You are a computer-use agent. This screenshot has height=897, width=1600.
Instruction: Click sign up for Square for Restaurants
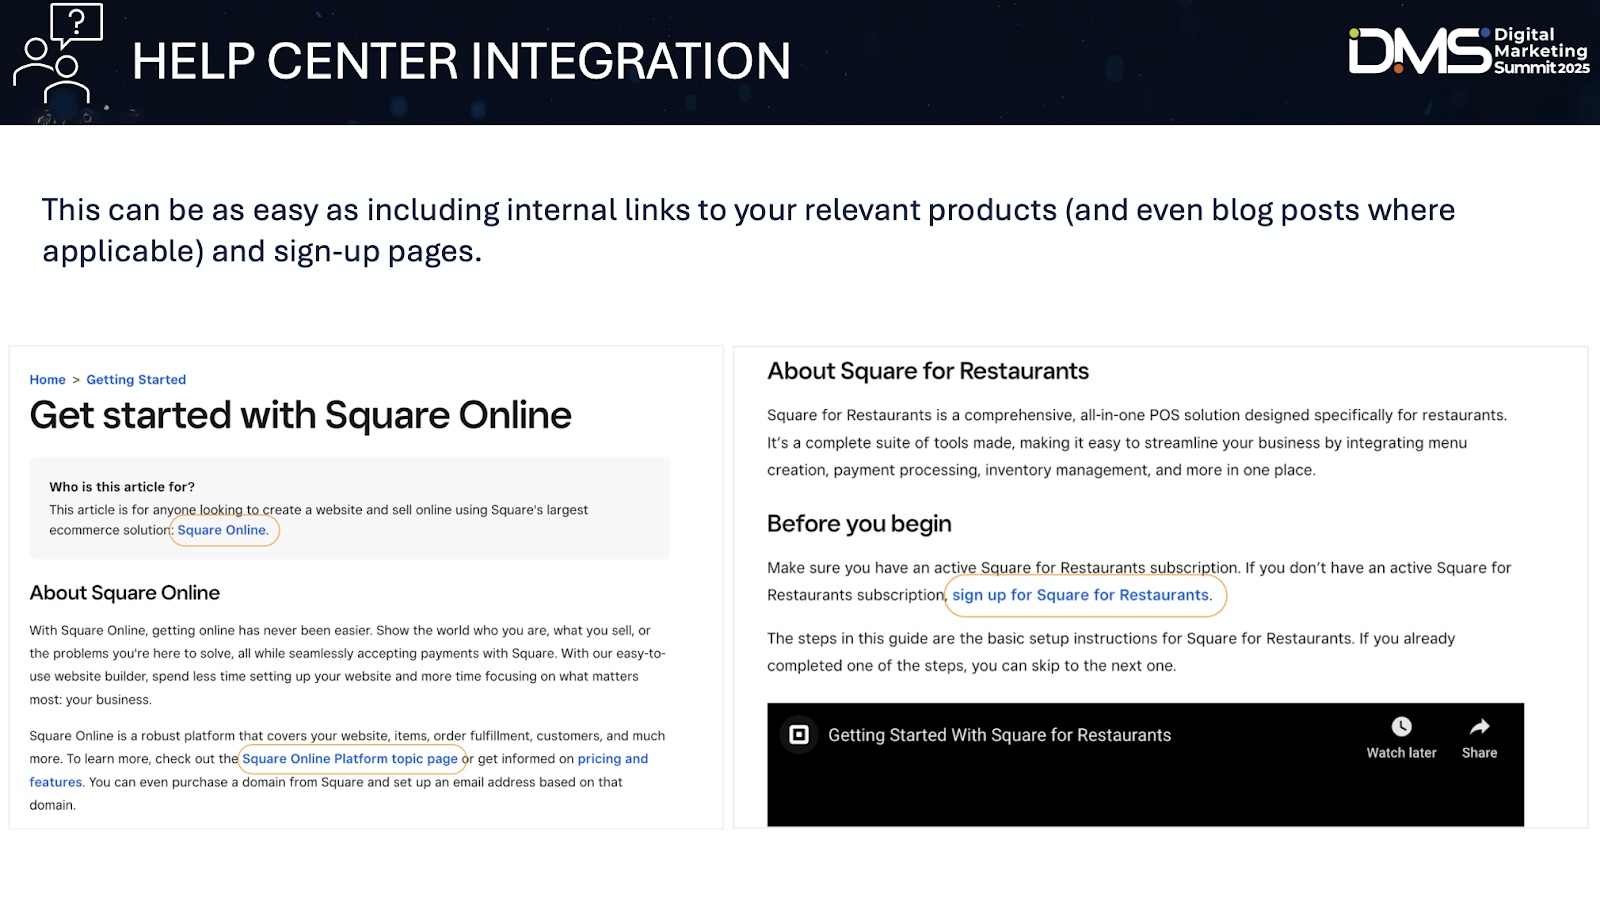(x=1082, y=595)
